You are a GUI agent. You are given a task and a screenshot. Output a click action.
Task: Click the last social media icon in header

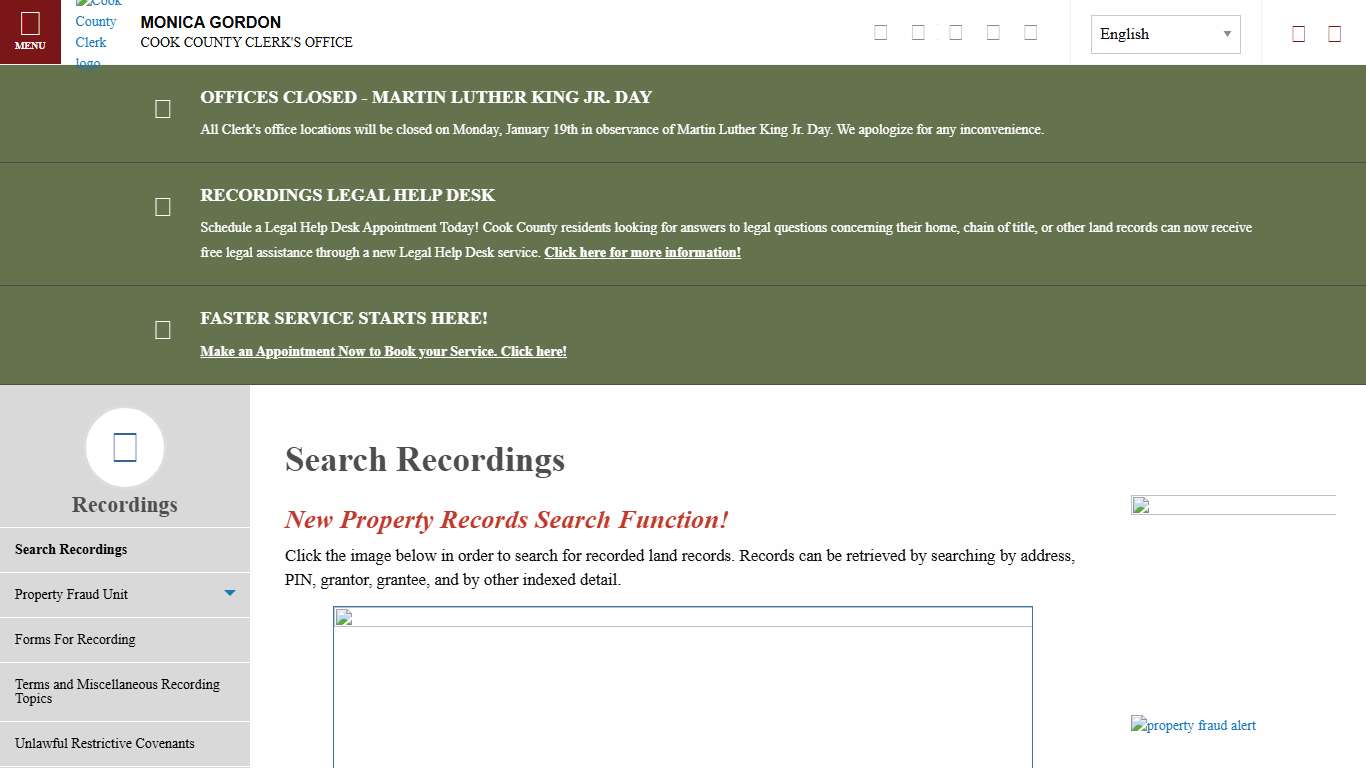tap(1031, 32)
